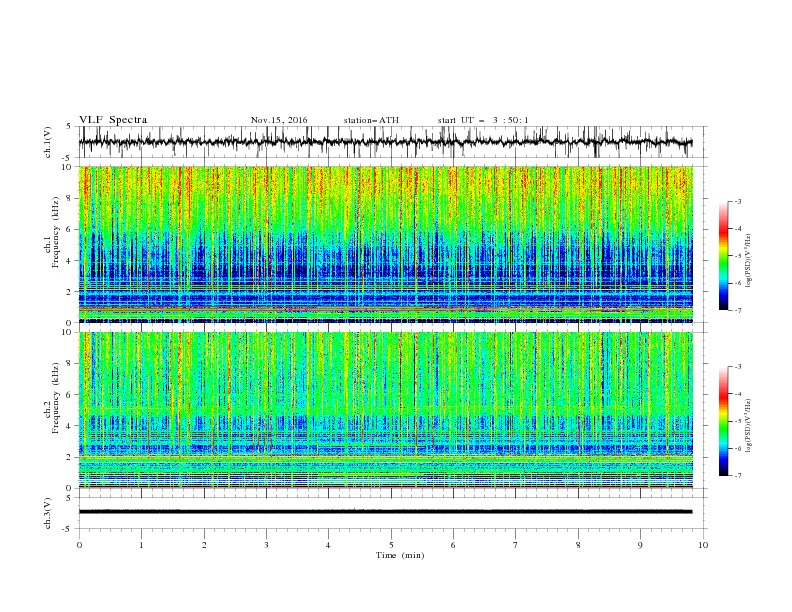Click the "-7" tick on the lower colorbar
The width and height of the screenshot is (792, 612).
click(x=737, y=475)
